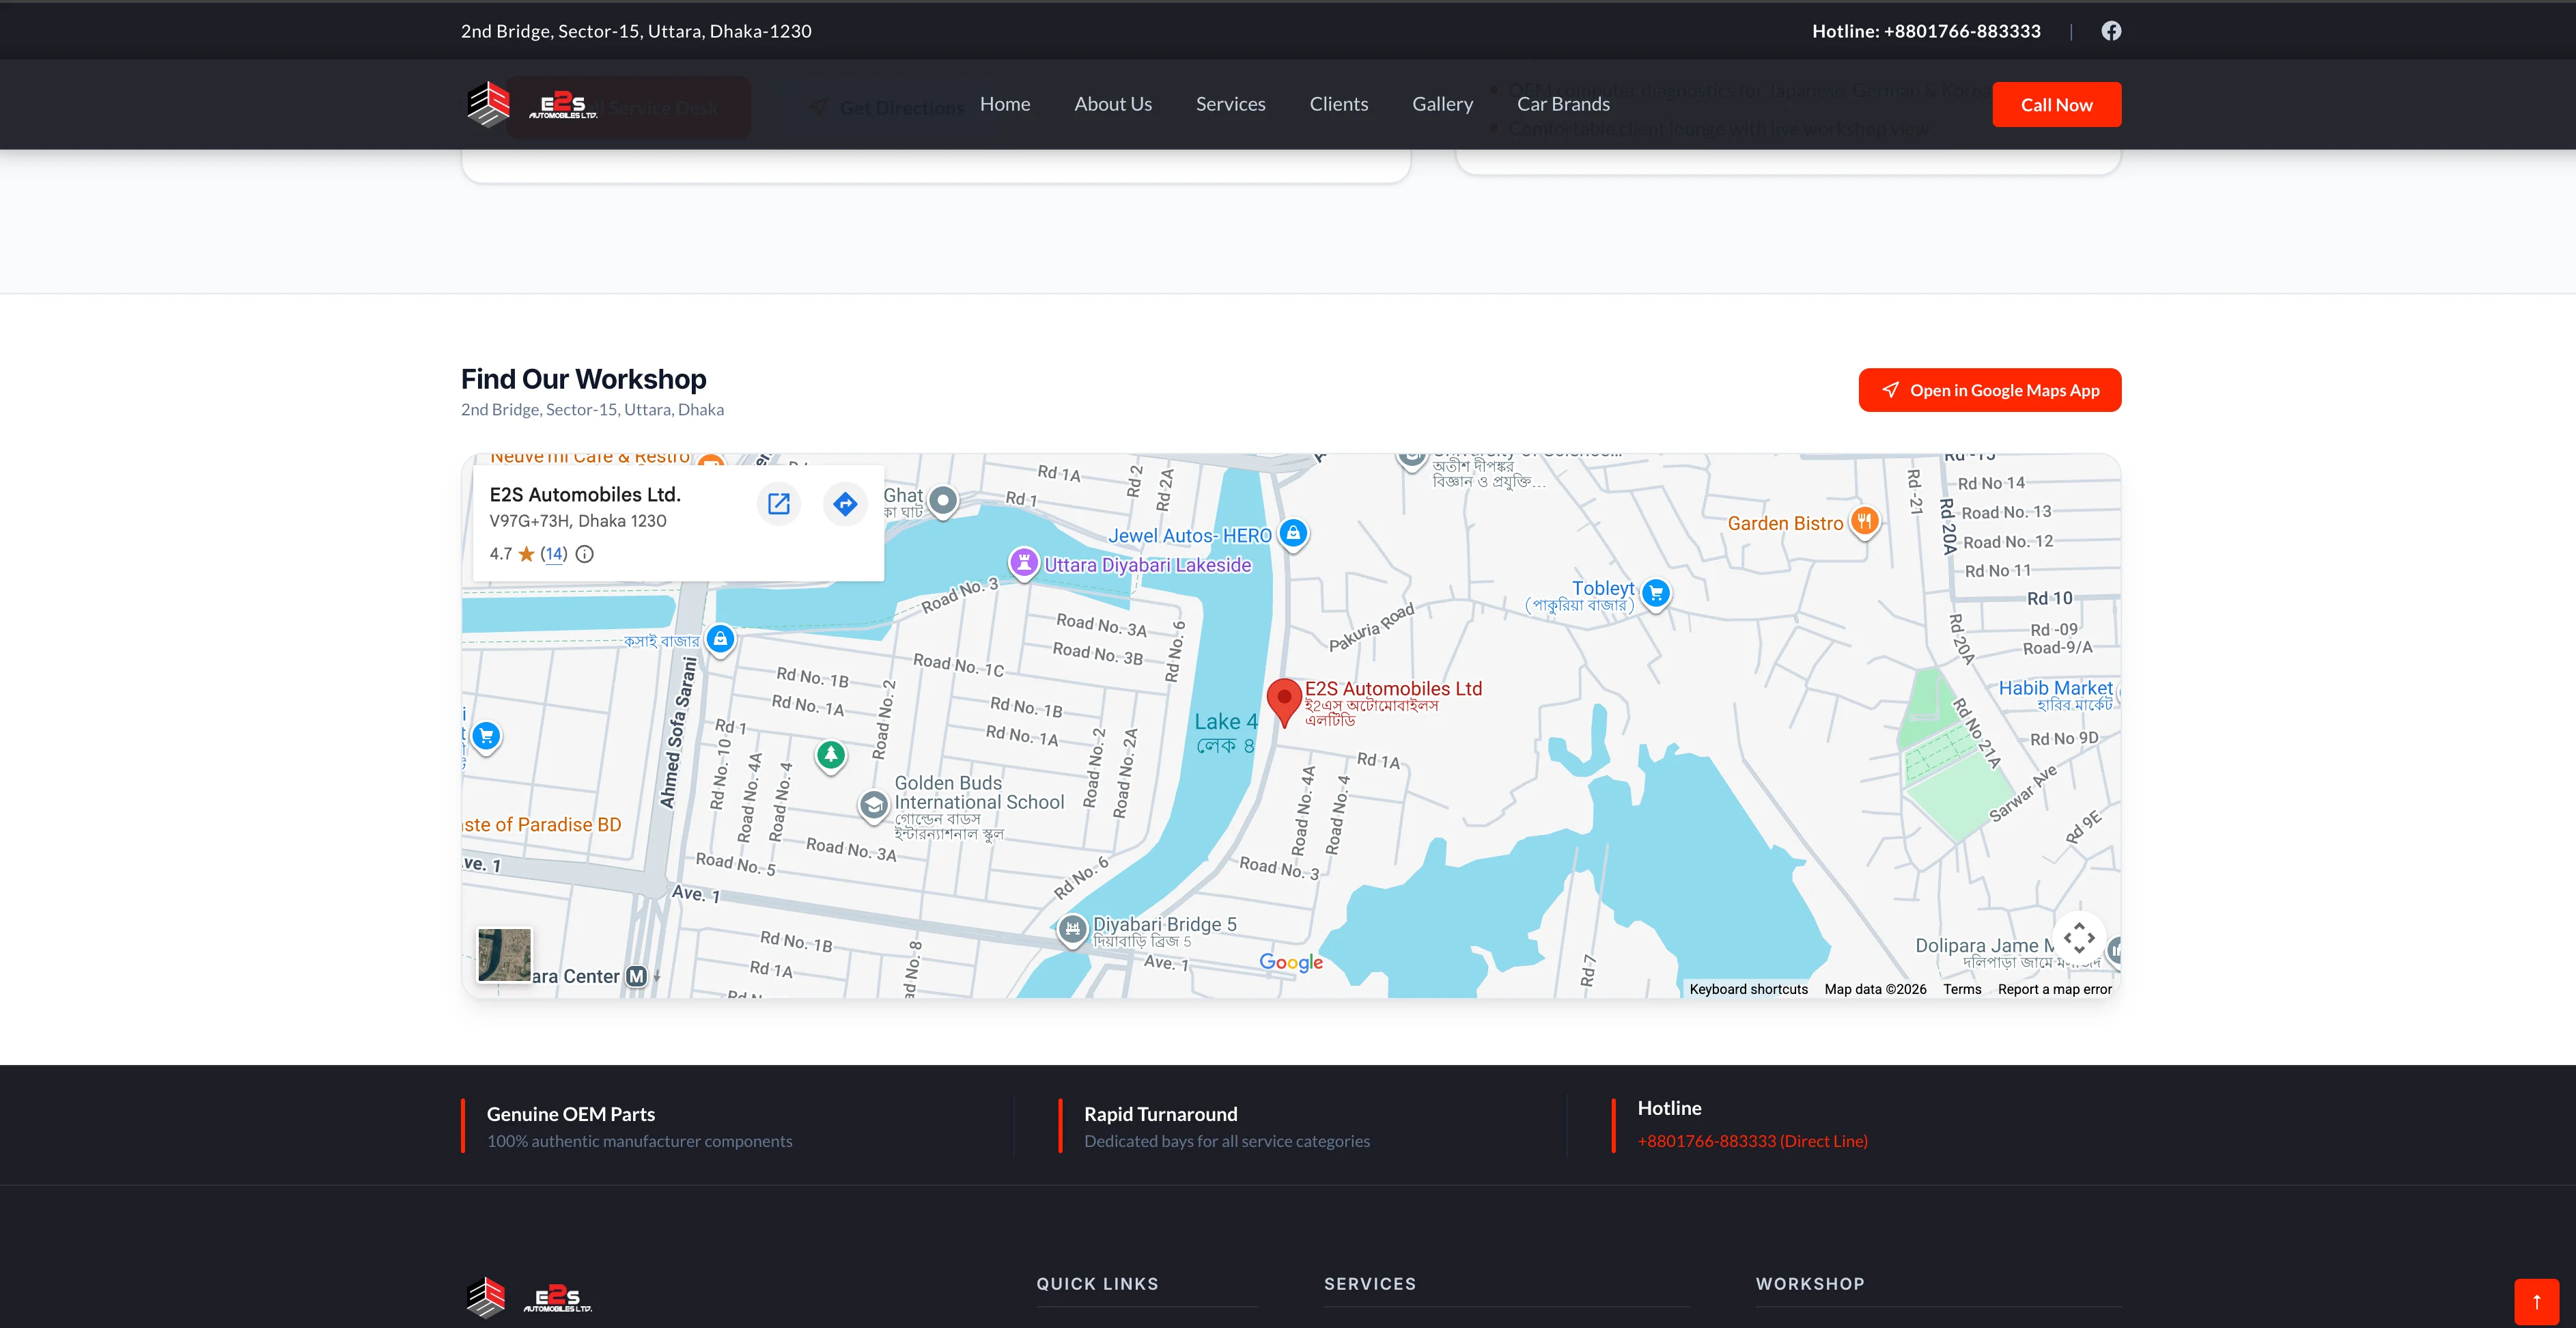Click Report a map error link
This screenshot has width=2576, height=1328.
(2054, 989)
